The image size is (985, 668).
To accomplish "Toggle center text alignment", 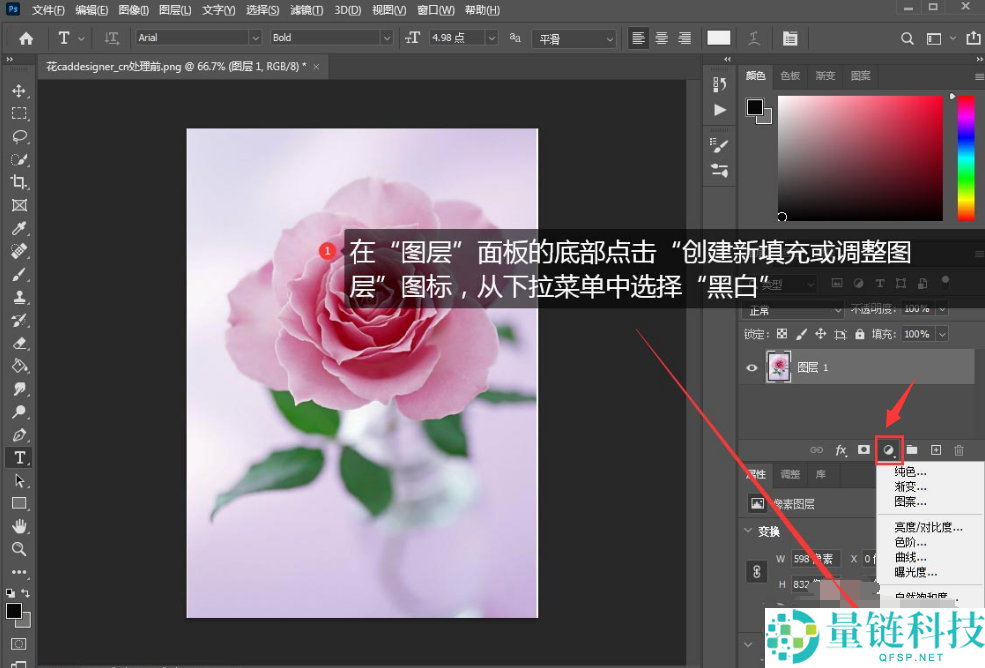I will pos(661,38).
